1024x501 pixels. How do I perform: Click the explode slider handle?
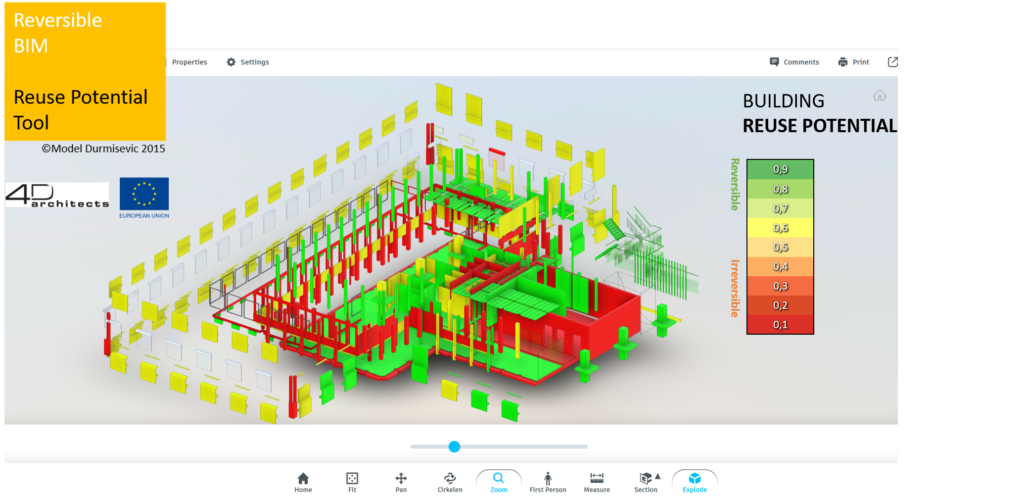tap(454, 446)
